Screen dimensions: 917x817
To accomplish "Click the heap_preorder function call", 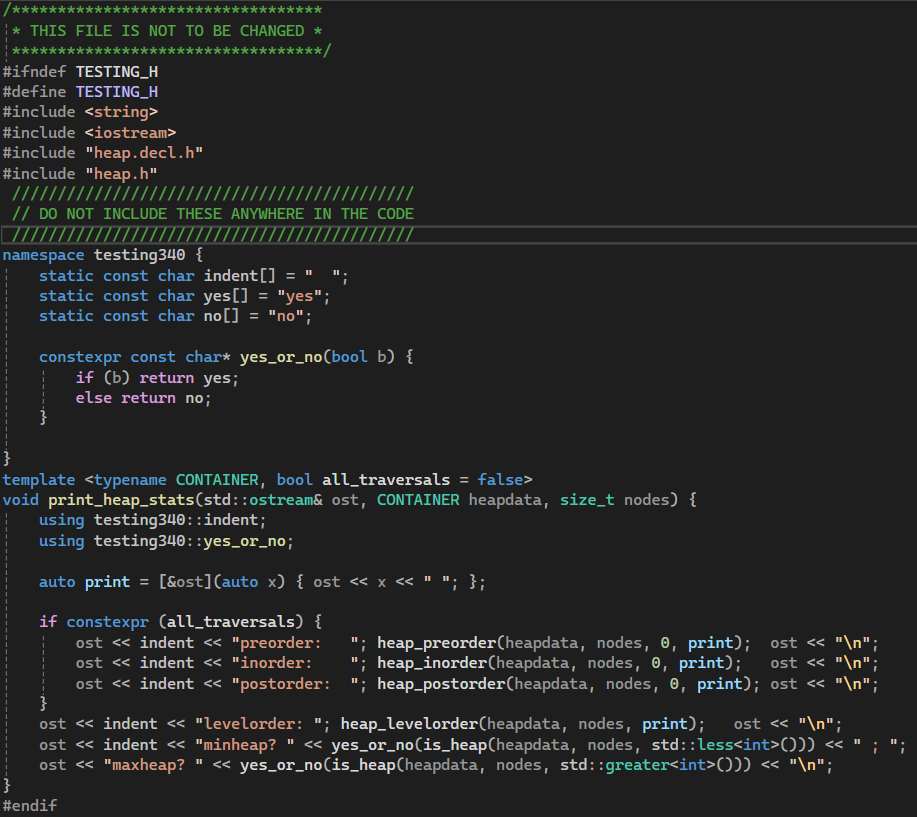I will (436, 643).
